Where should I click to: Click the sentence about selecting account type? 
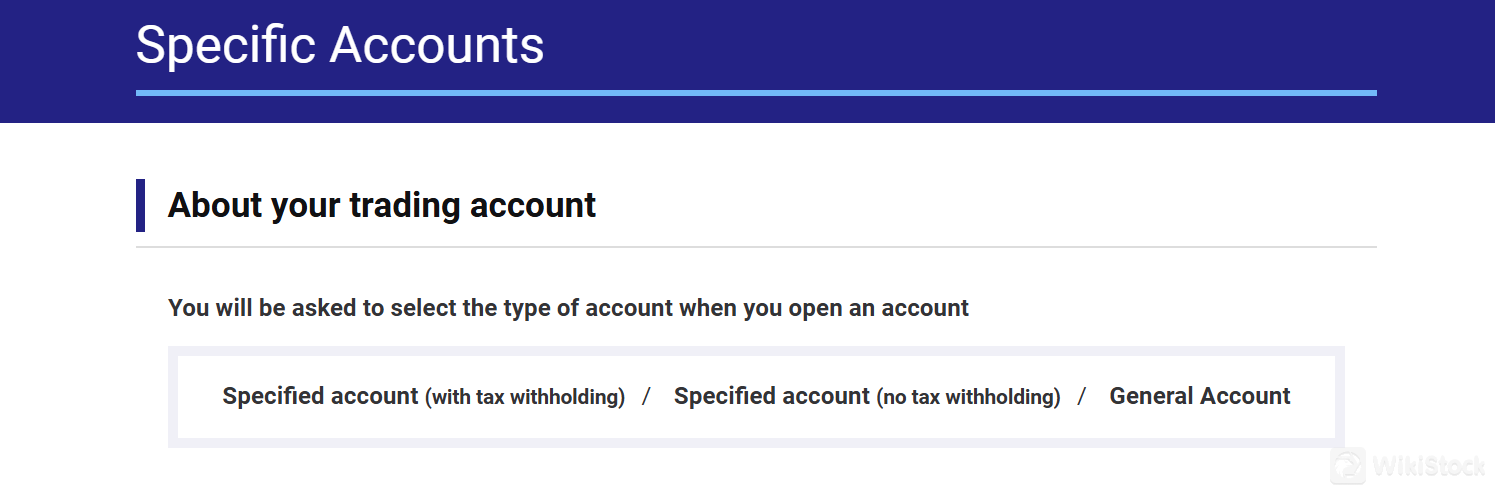point(569,308)
